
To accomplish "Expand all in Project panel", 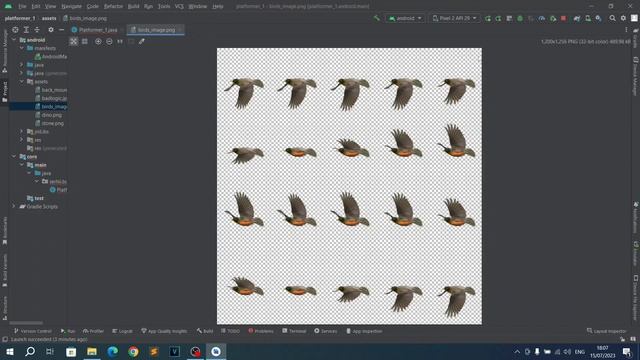I will pyautogui.click(x=26, y=30).
